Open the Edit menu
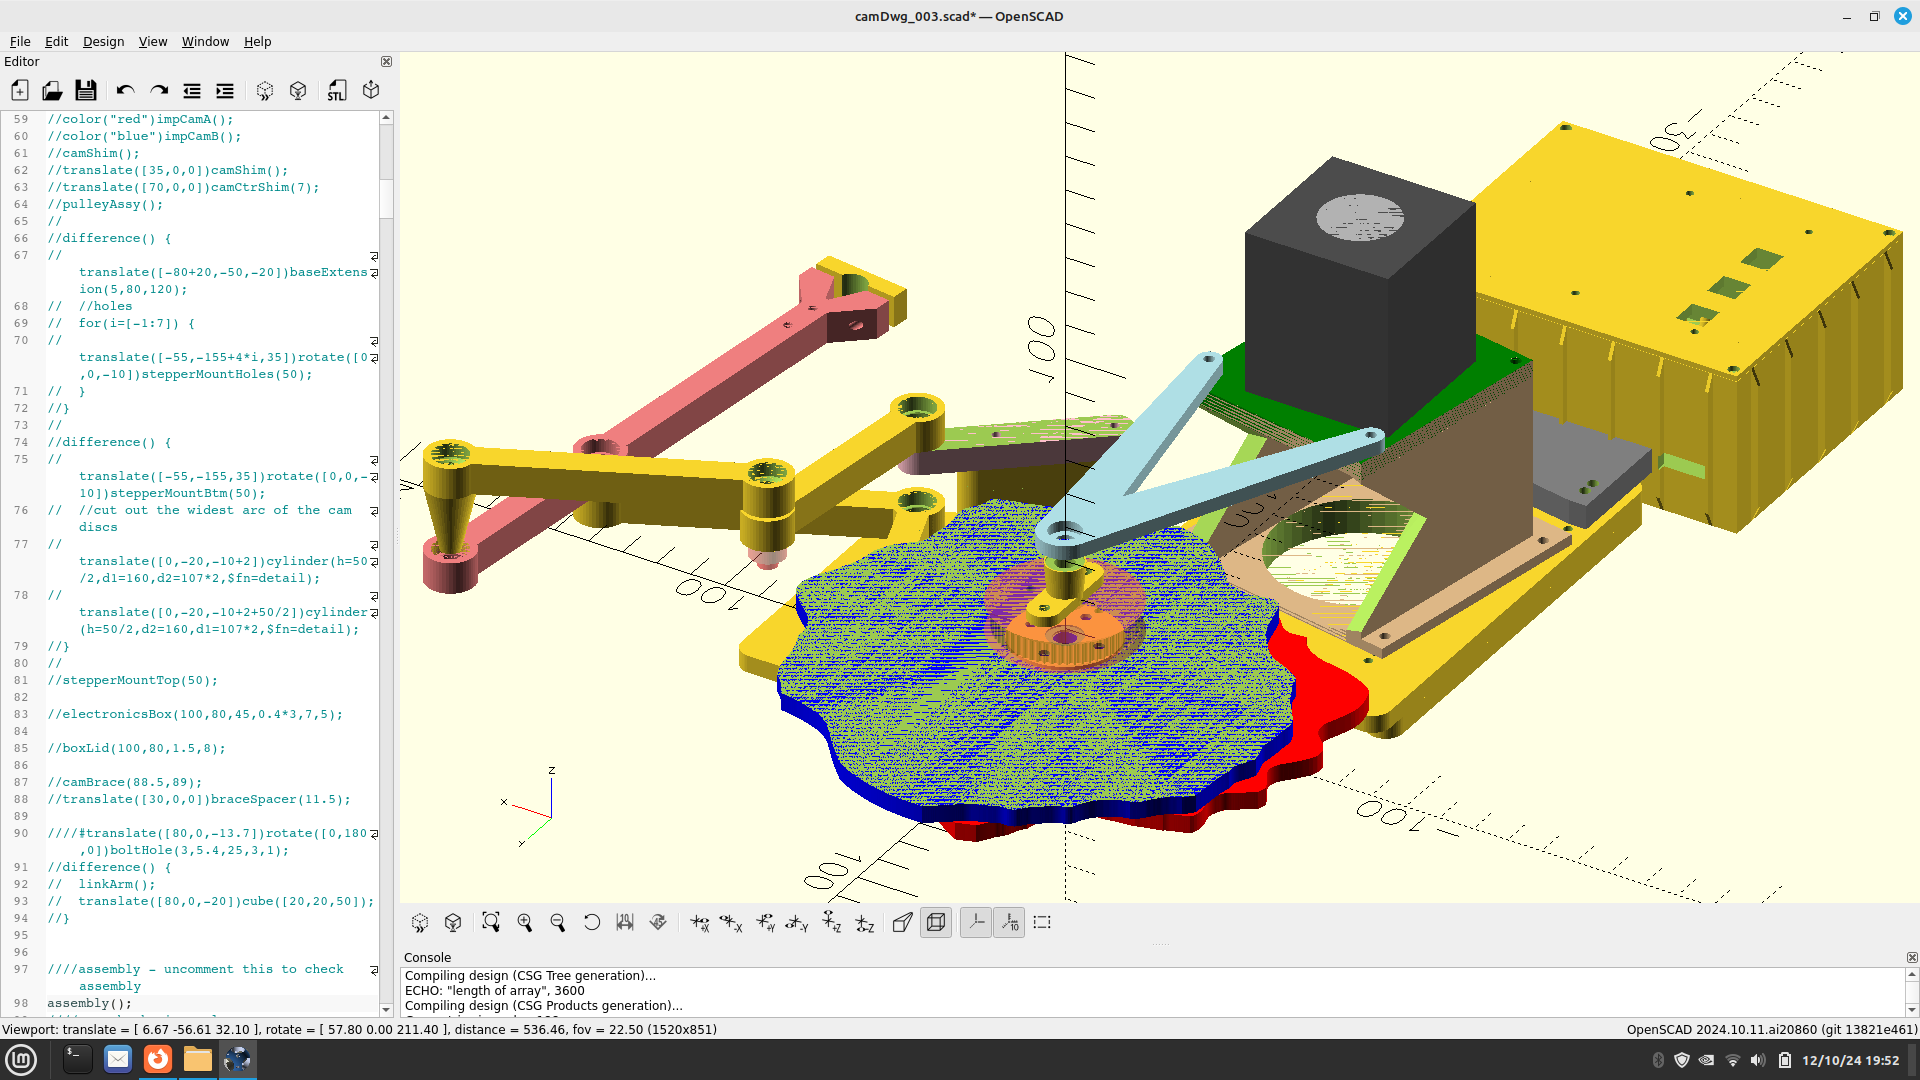1920x1080 pixels. [x=56, y=41]
